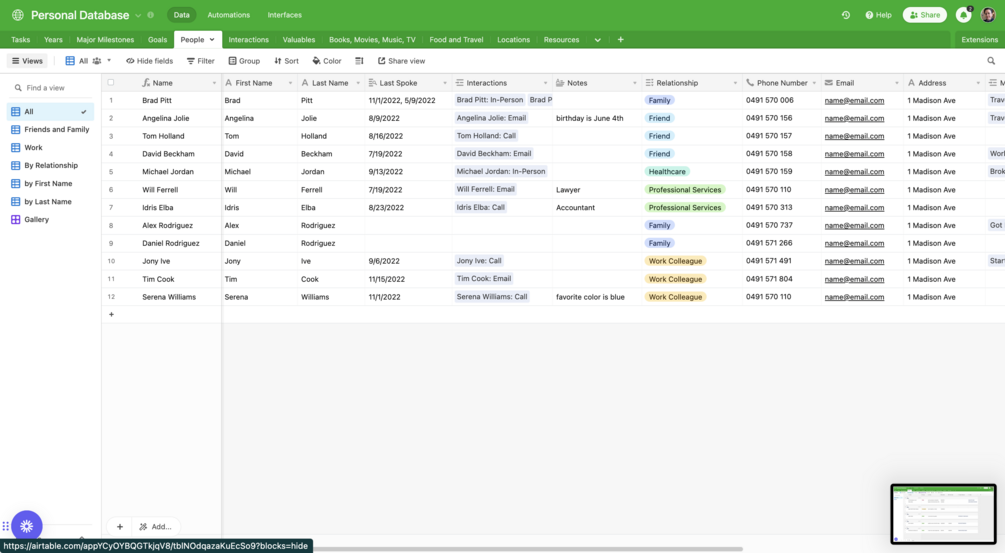1005x553 pixels.
Task: Click base info icon next to title
Action: [151, 15]
